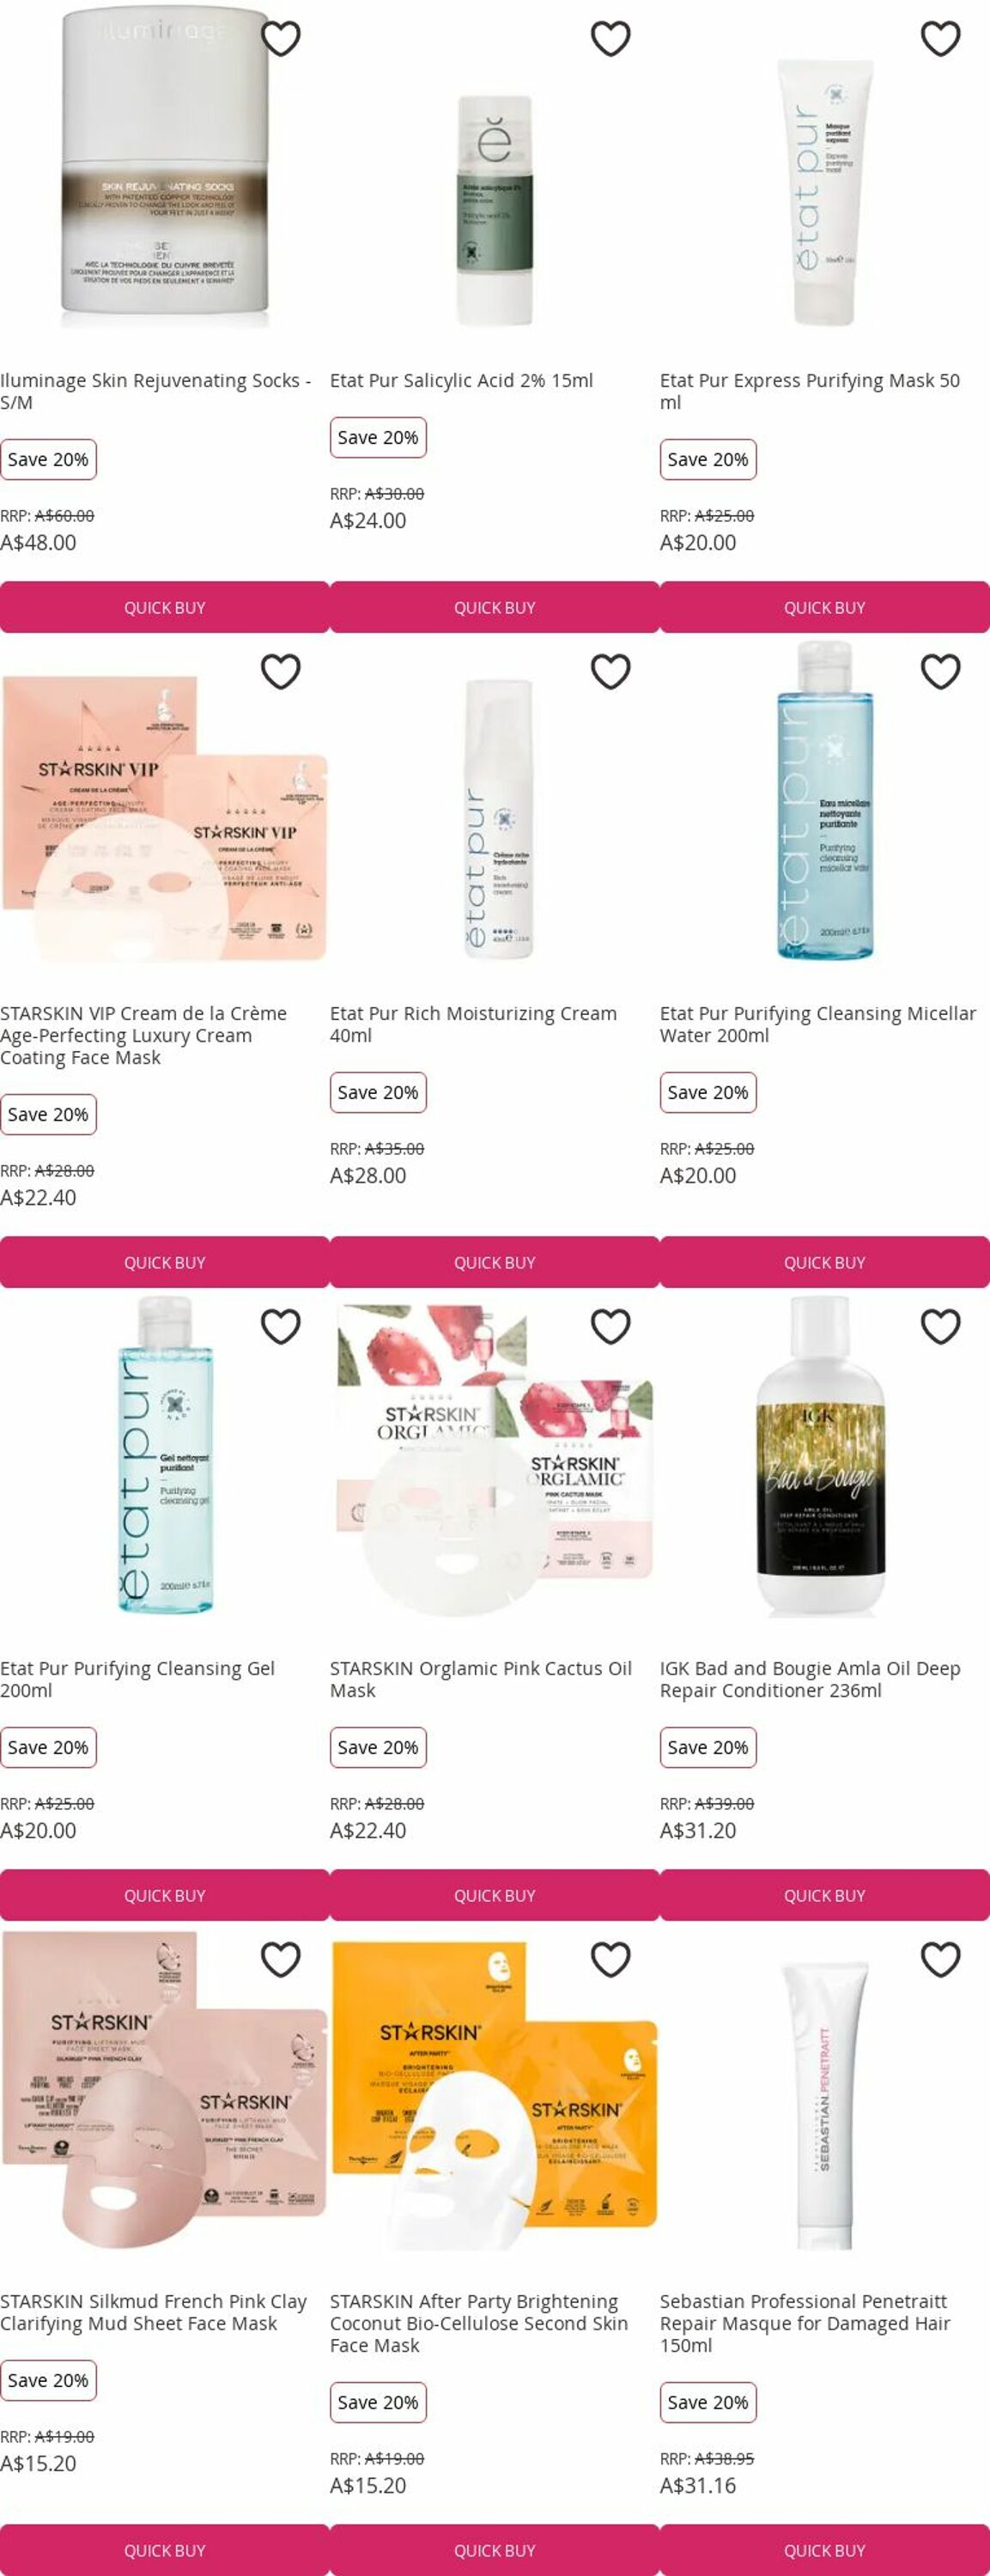Wishlist heart for IGK Bad and Bougie conditioner
990x2576 pixels.
point(941,1327)
